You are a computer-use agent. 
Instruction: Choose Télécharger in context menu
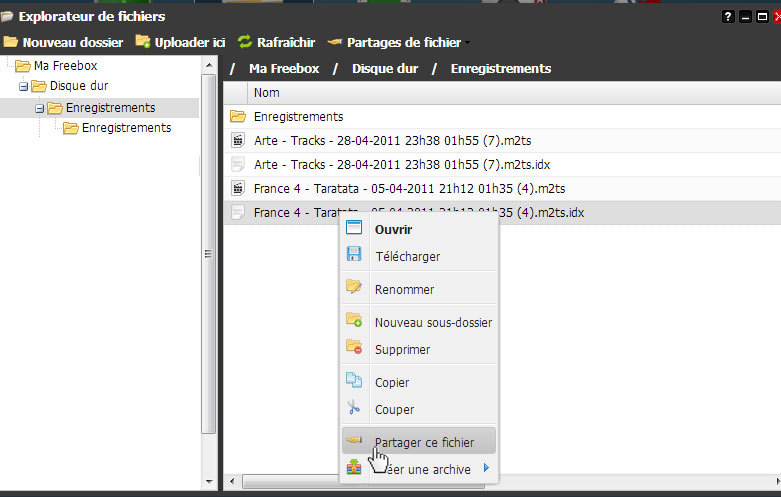click(419, 256)
